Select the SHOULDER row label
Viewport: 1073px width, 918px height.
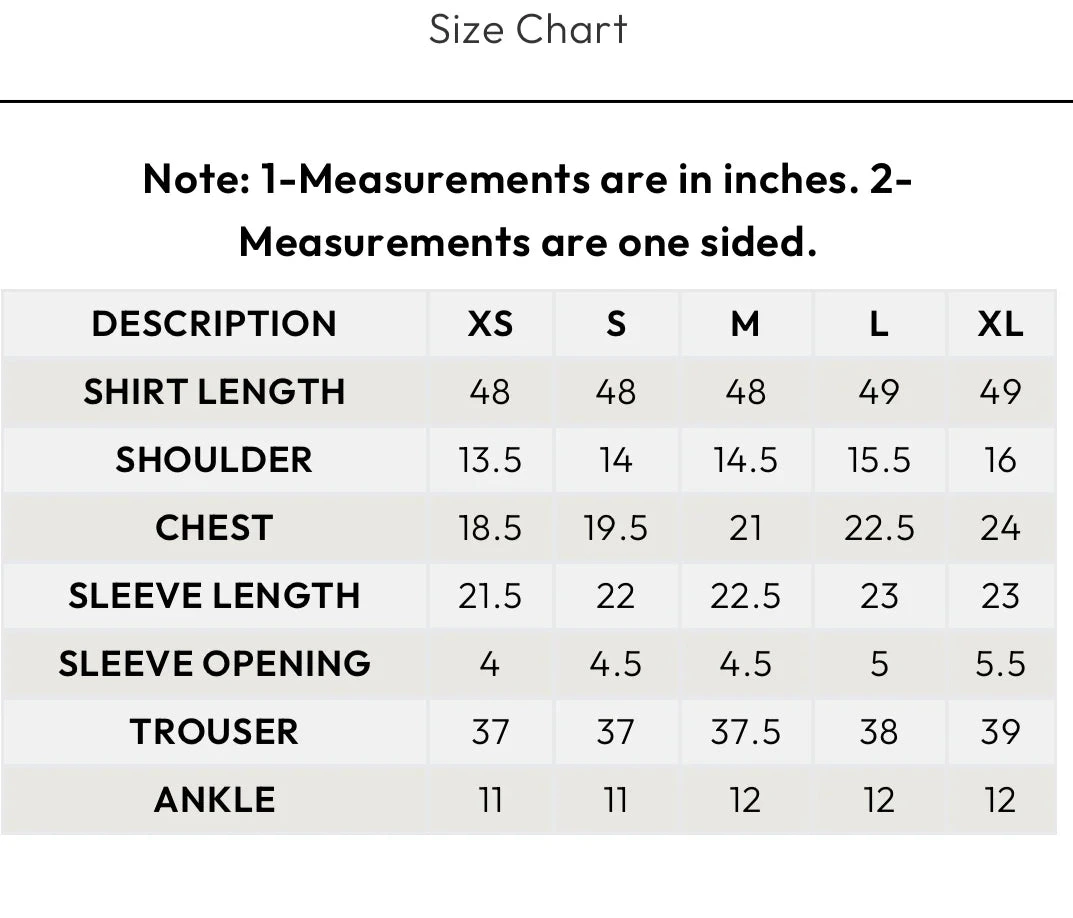point(214,460)
